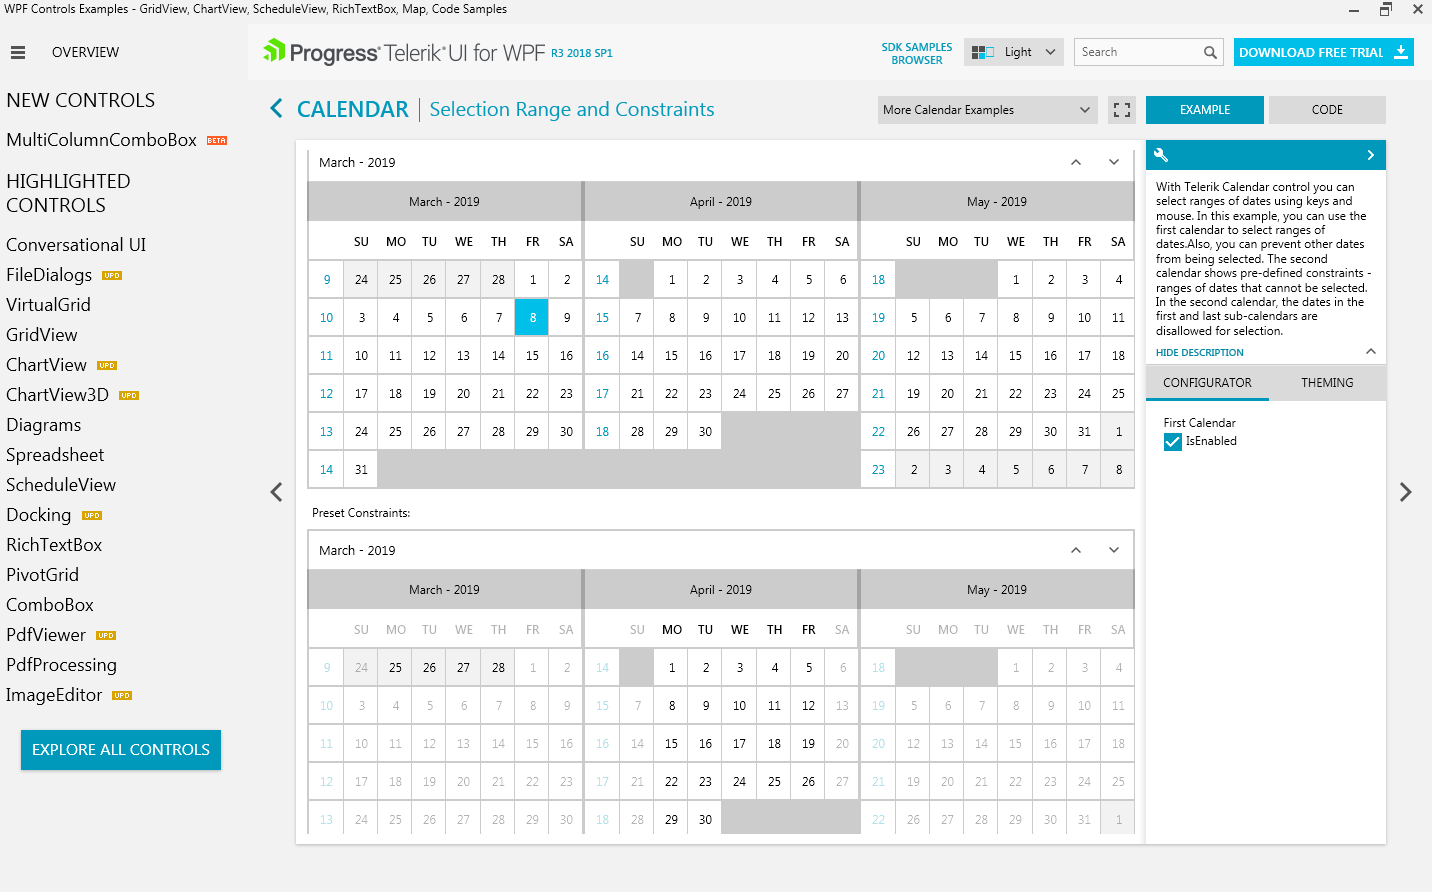
Task: Click the wrench icon in configurator header
Action: pyautogui.click(x=1161, y=155)
